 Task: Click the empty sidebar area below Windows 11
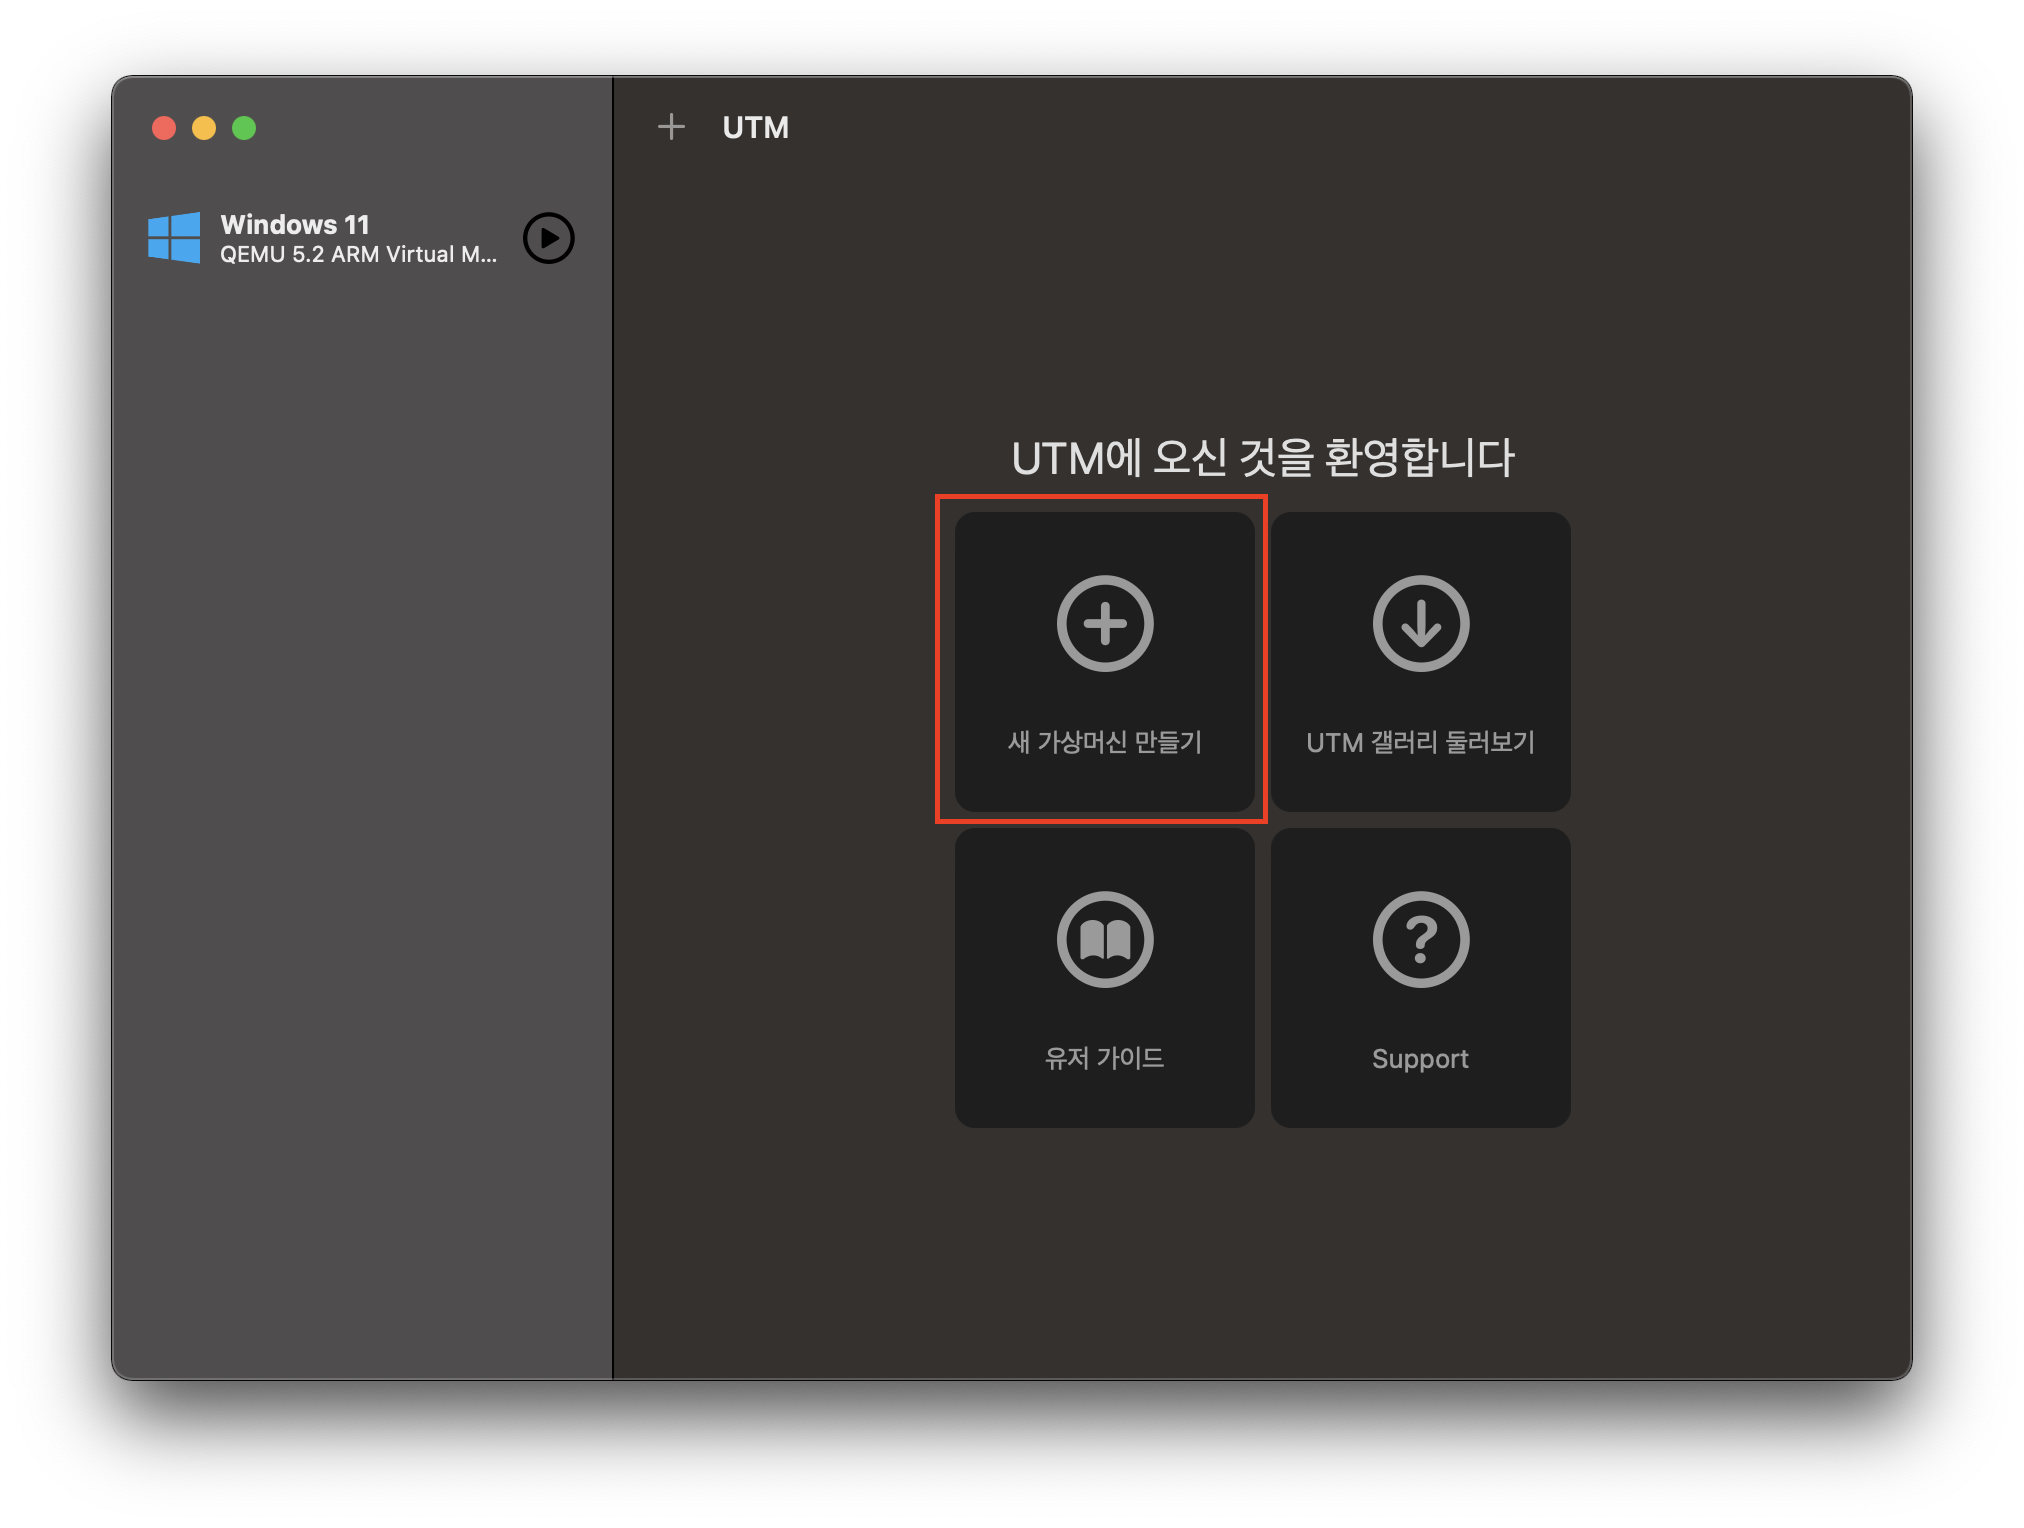pyautogui.click(x=360, y=800)
